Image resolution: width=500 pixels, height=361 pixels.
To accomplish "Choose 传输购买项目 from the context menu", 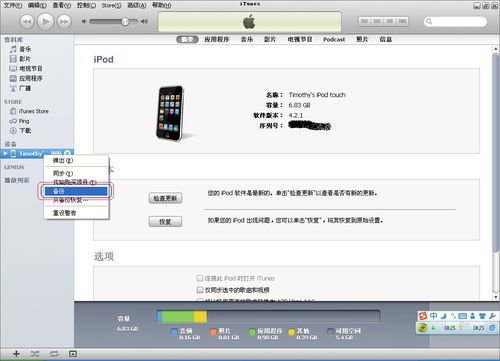I will click(76, 182).
